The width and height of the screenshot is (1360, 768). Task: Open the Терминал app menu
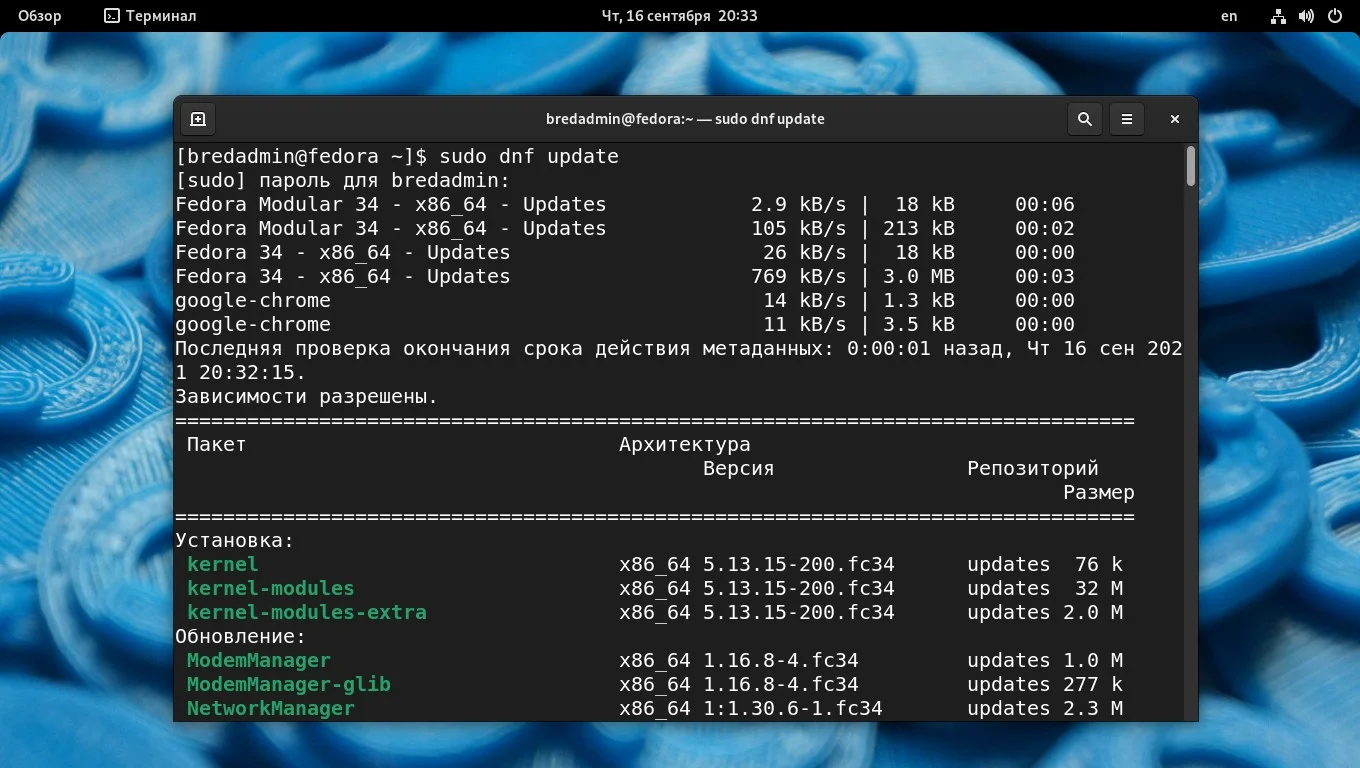pos(150,16)
